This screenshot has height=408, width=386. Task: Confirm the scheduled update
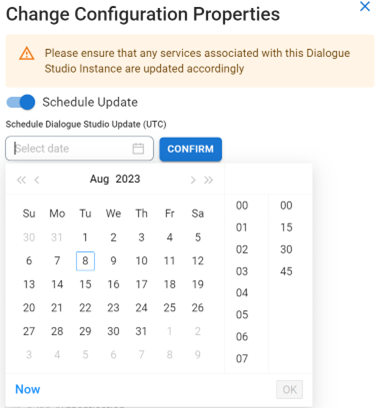tap(190, 149)
